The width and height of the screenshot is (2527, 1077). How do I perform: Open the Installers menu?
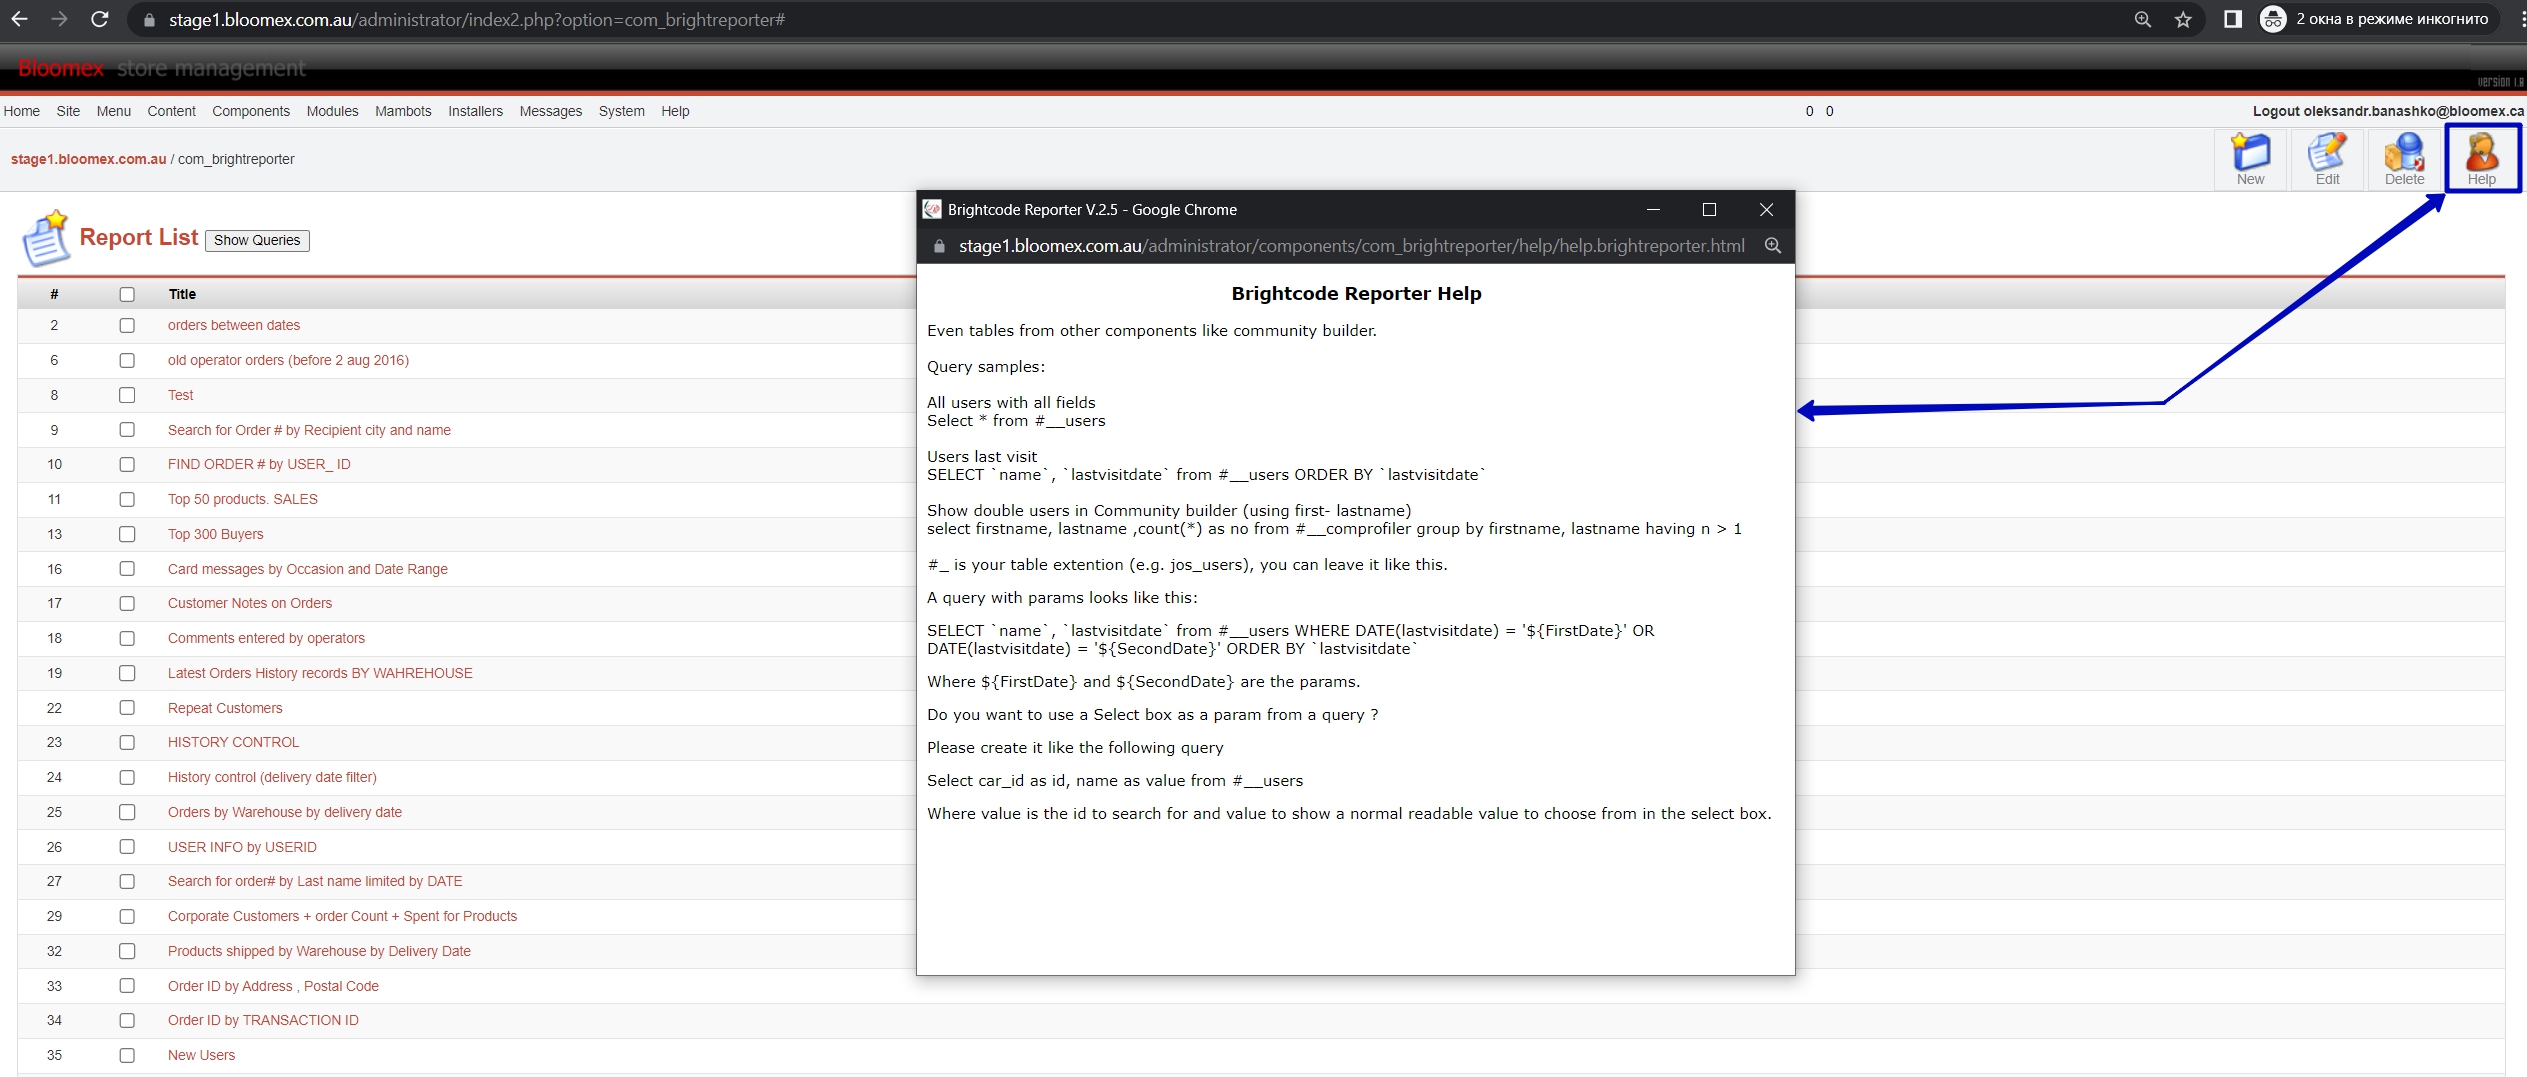(x=475, y=111)
